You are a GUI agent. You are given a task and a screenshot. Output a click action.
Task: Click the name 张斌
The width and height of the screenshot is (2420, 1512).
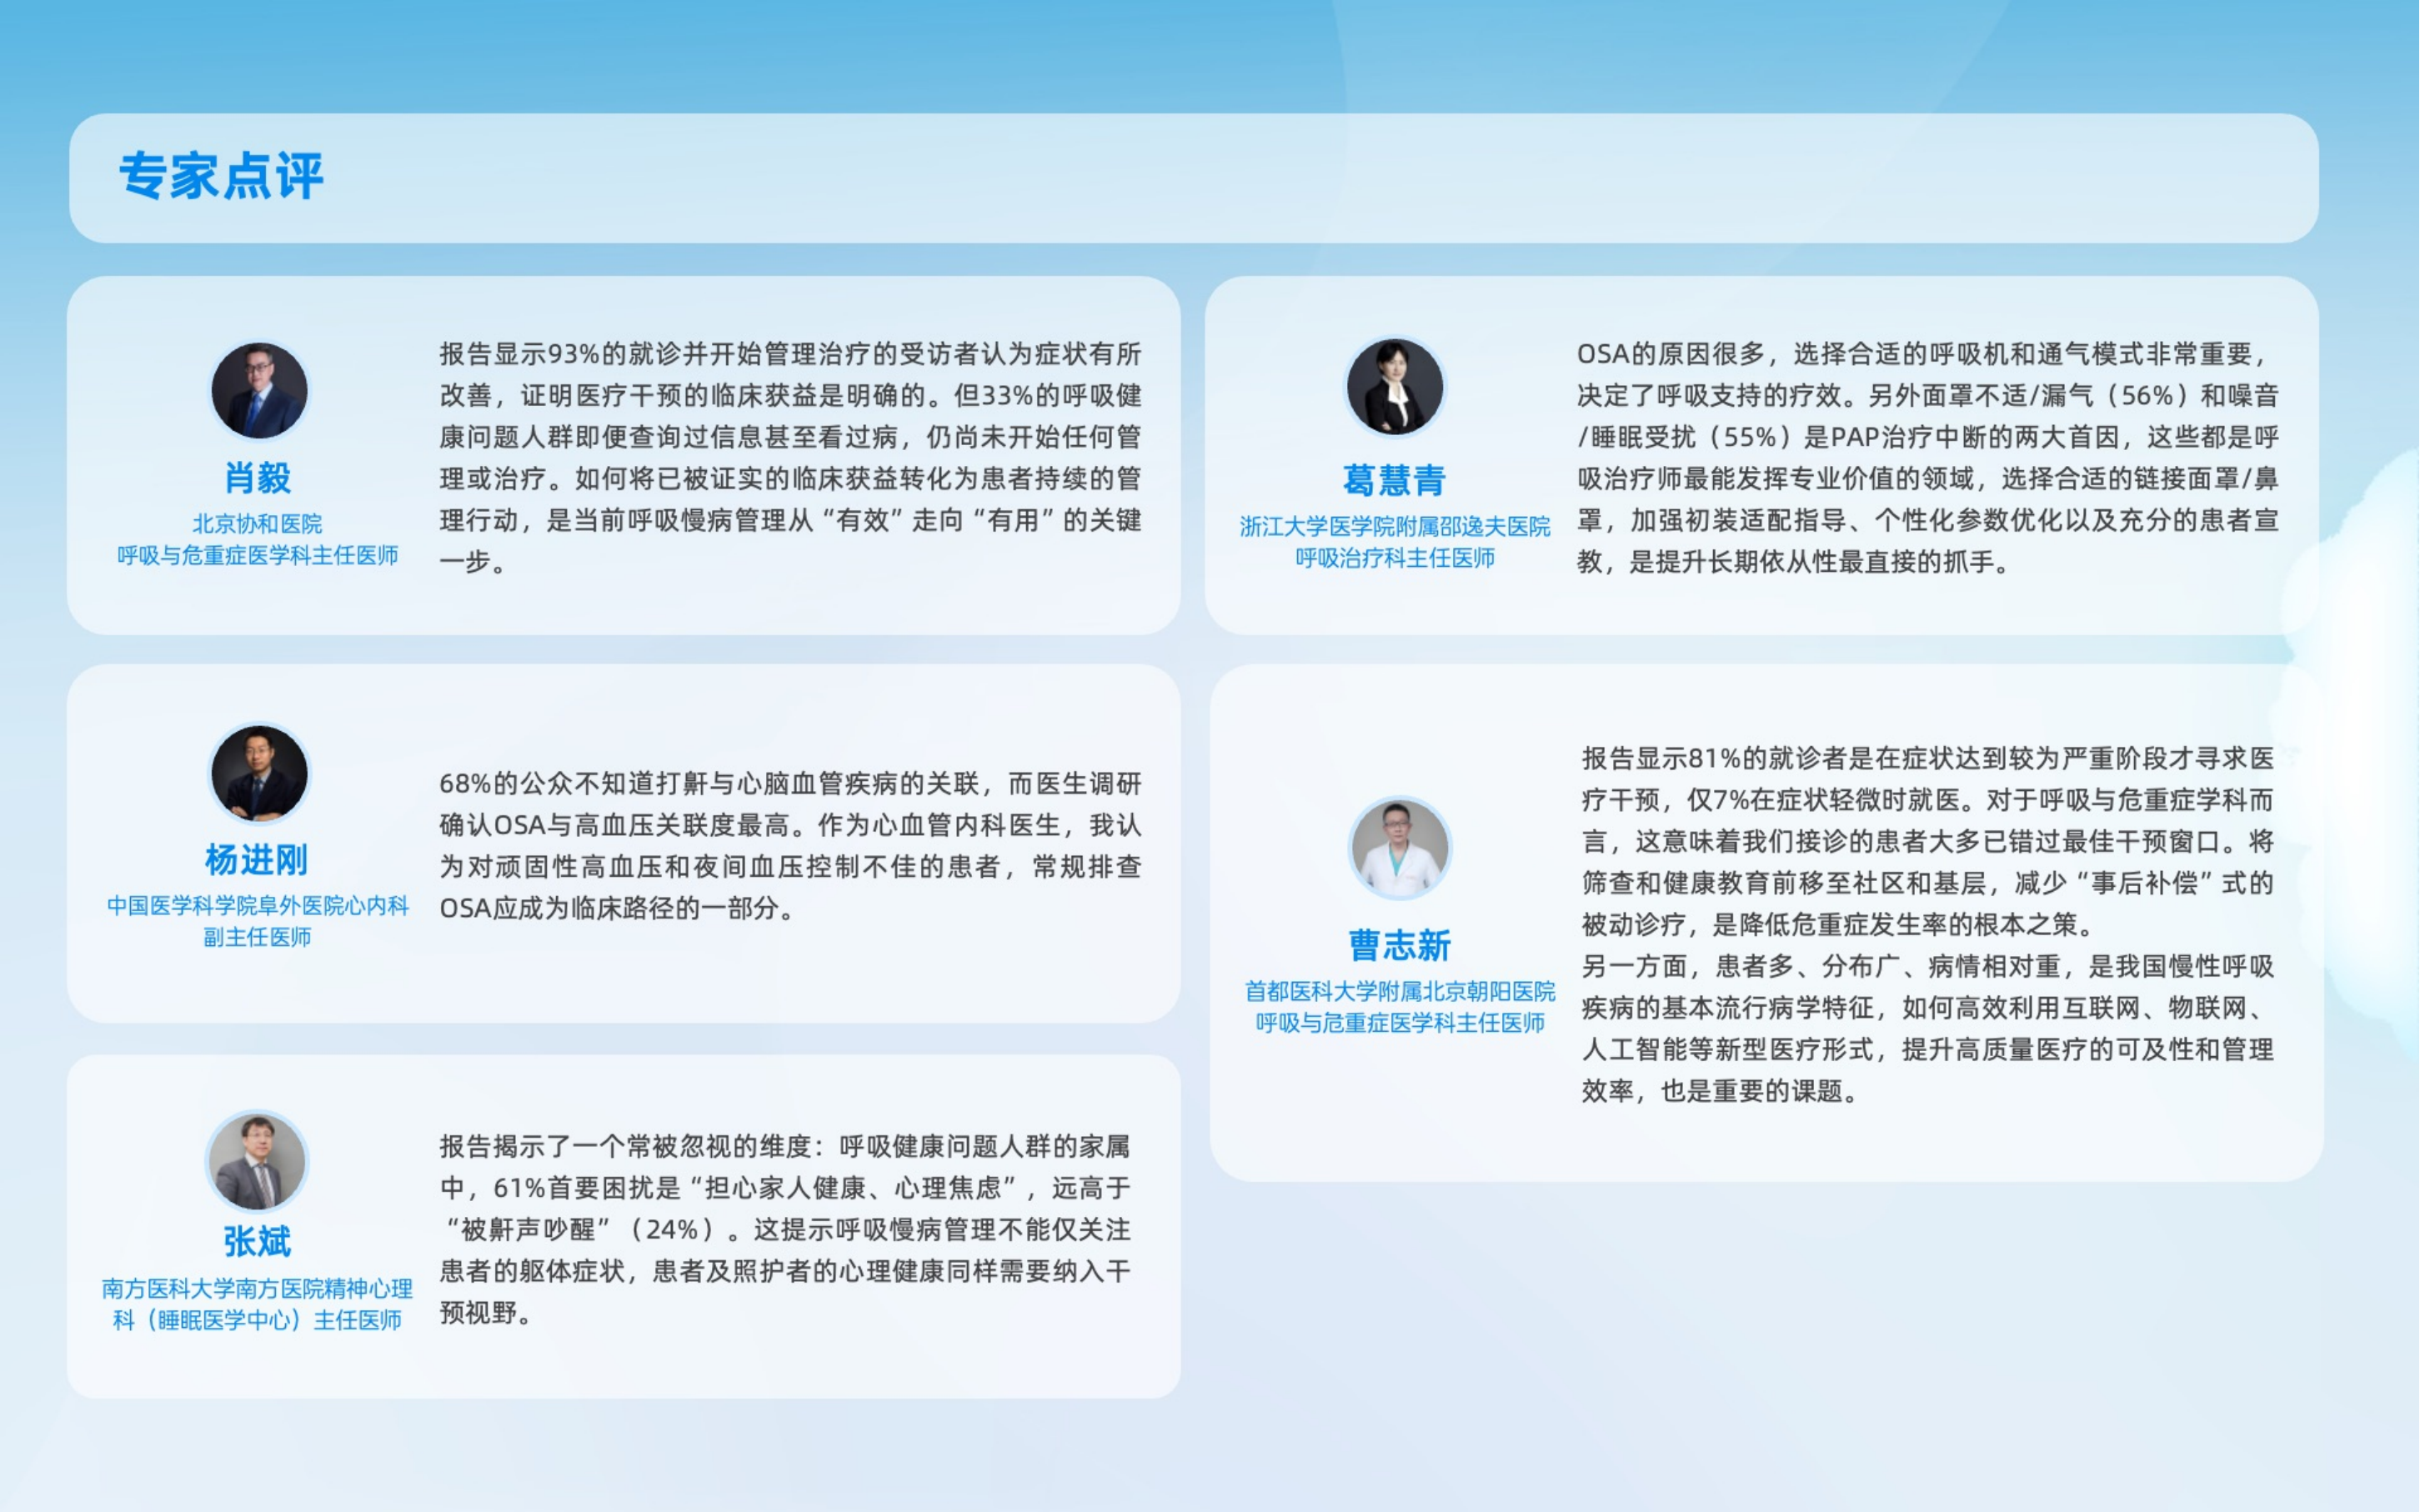(257, 1242)
